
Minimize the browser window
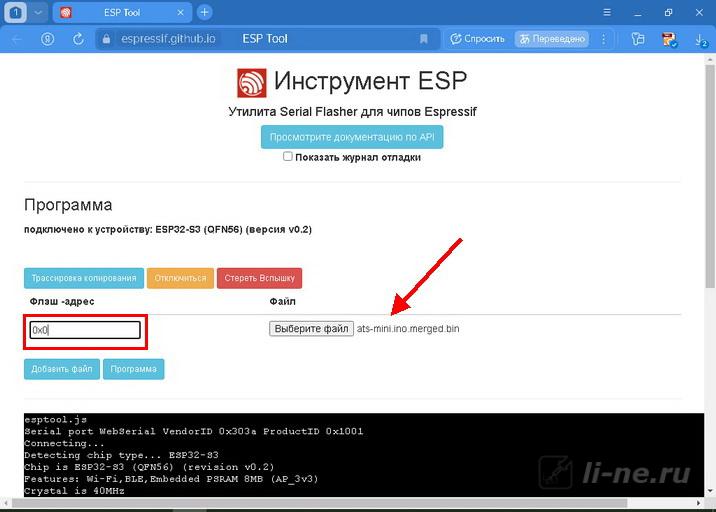(x=638, y=13)
